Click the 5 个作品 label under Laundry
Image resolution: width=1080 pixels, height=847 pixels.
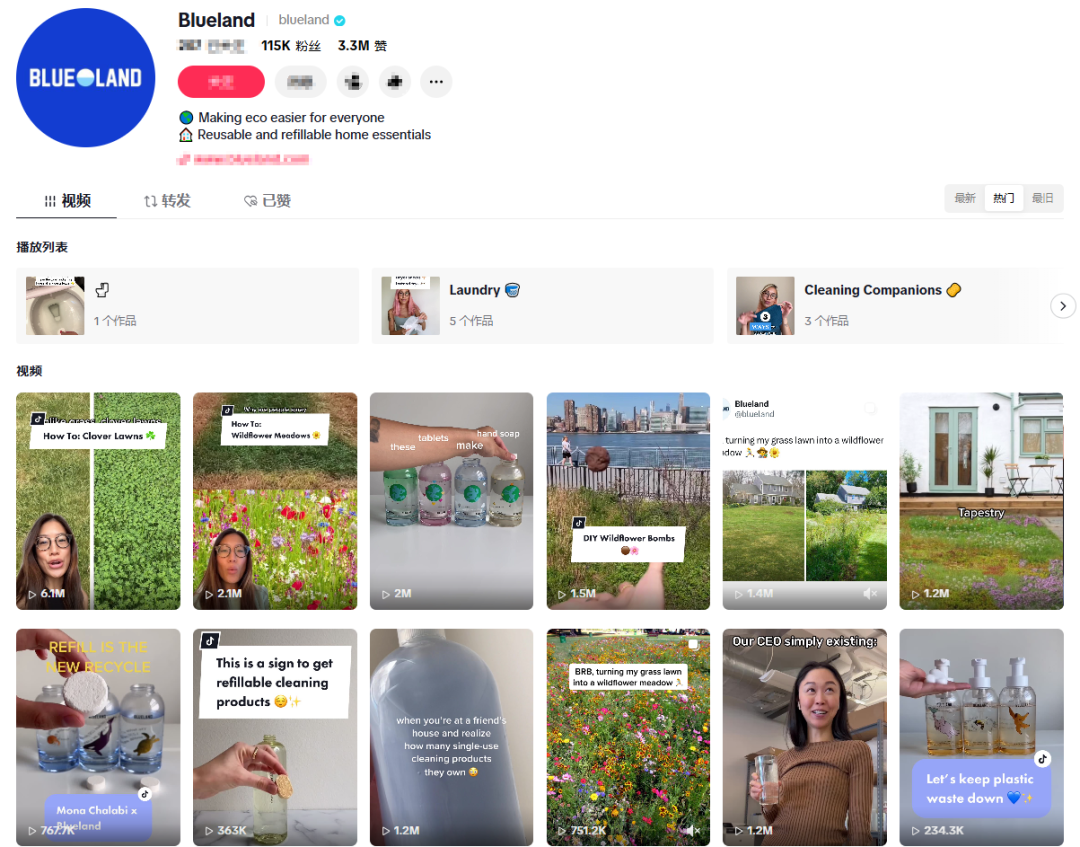pyautogui.click(x=471, y=321)
